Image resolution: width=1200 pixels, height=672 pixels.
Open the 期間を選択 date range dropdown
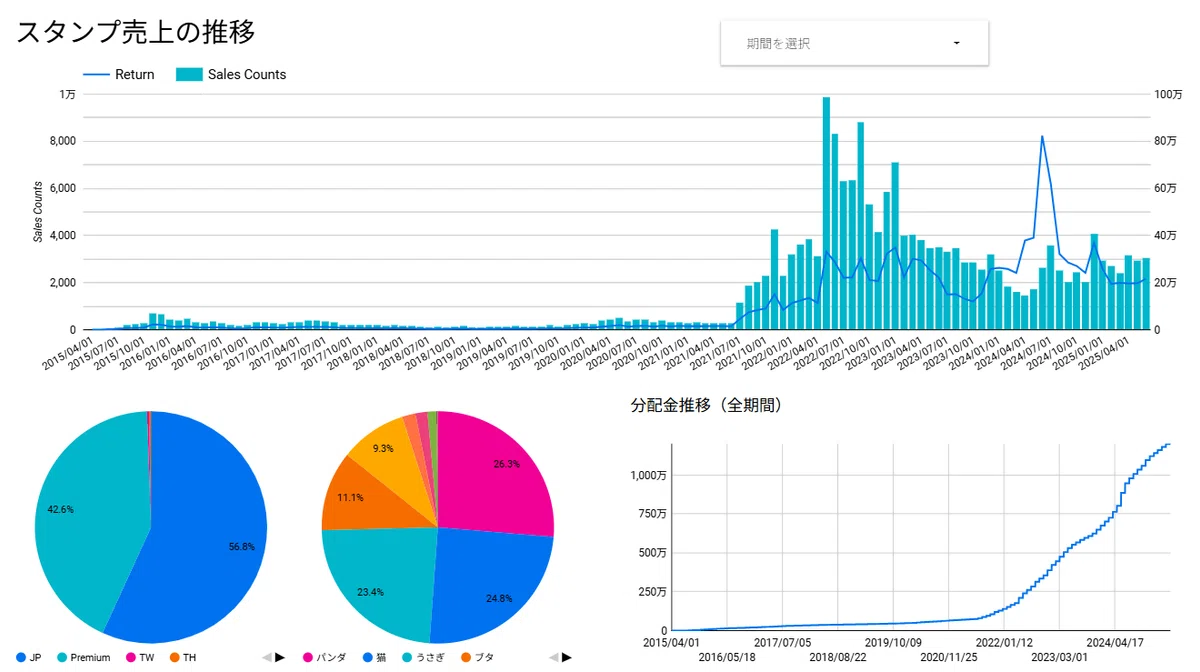pos(854,43)
